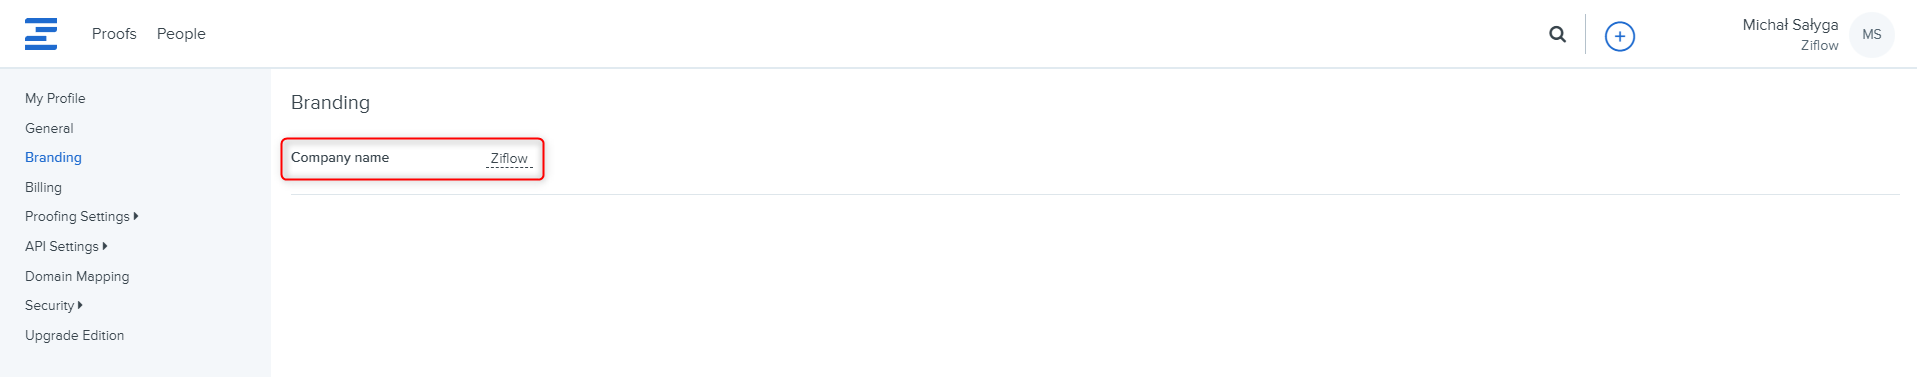Click the Ziflow logo icon
Viewport: 1917px width, 377px height.
click(41, 34)
